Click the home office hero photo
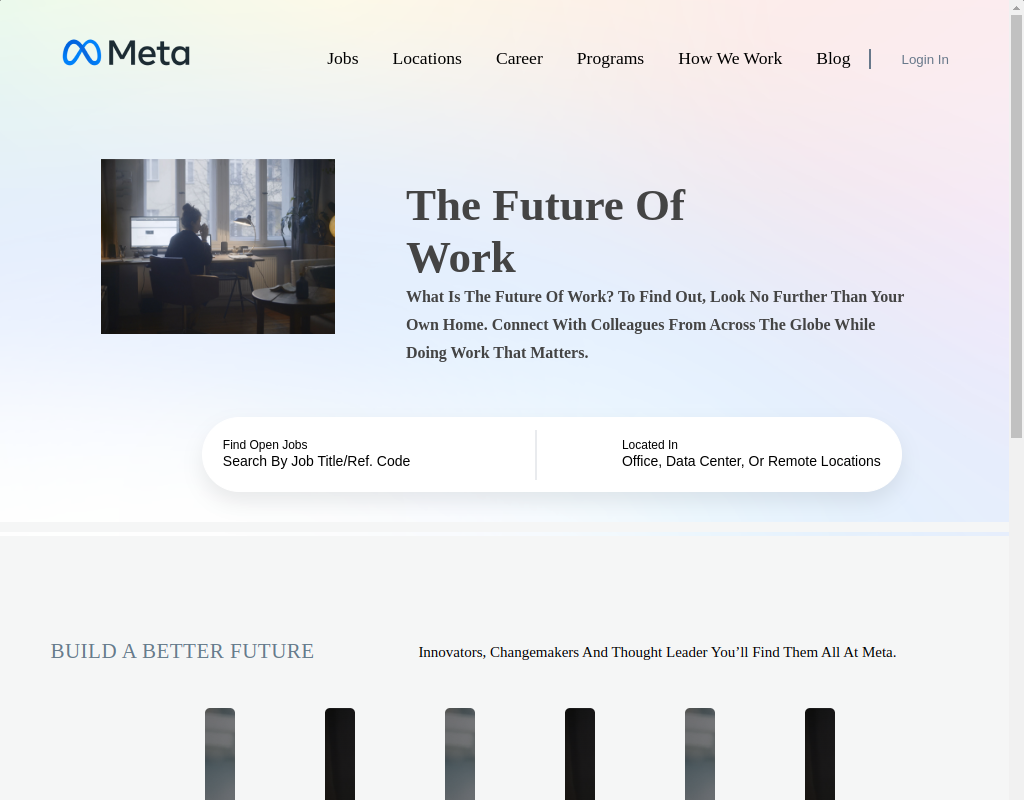Screen dimensions: 1024x800 (x=218, y=246)
